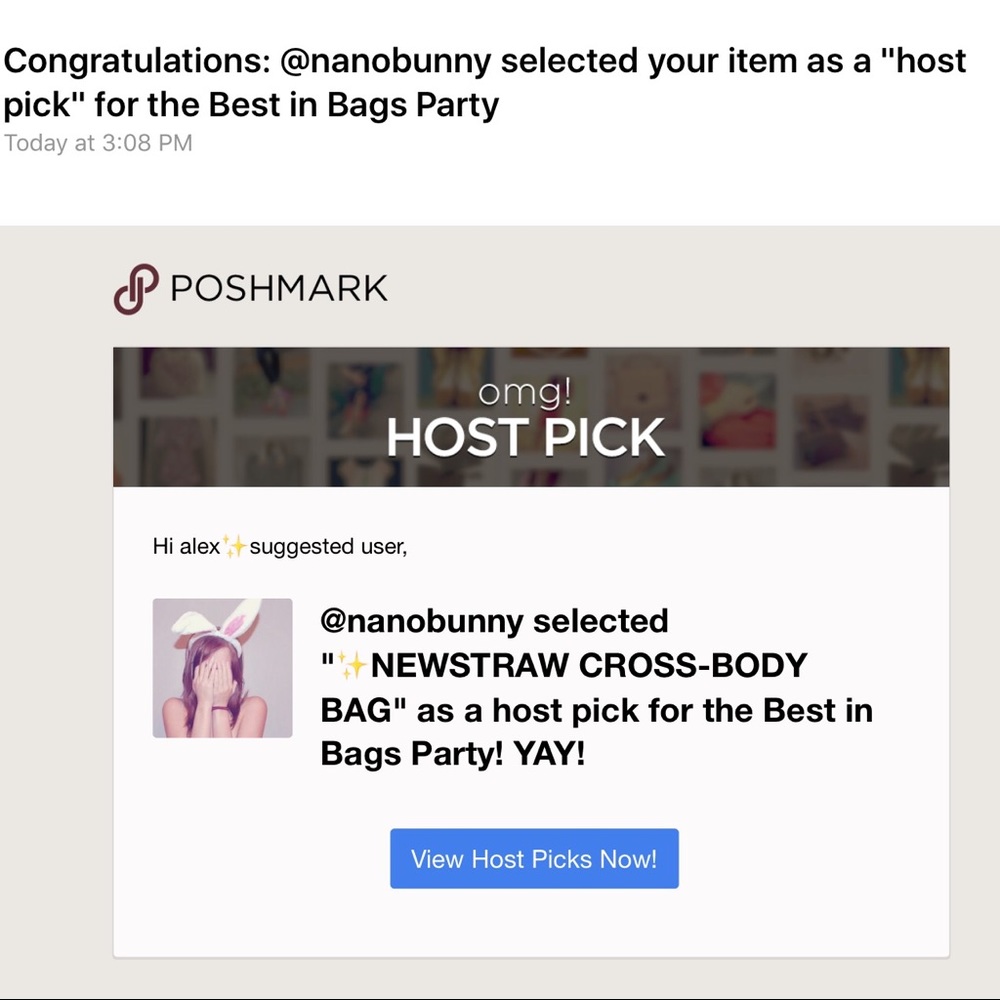This screenshot has width=1000, height=1000.
Task: Click the "Today at 3:08 PM" timestamp
Action: coord(98,143)
